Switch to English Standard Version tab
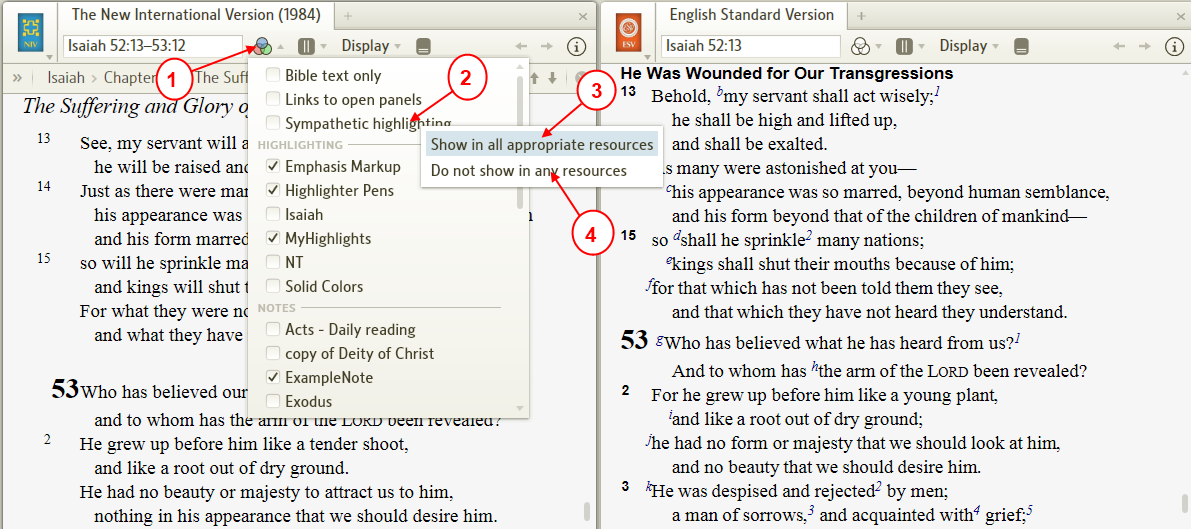The image size is (1191, 529). tap(751, 14)
